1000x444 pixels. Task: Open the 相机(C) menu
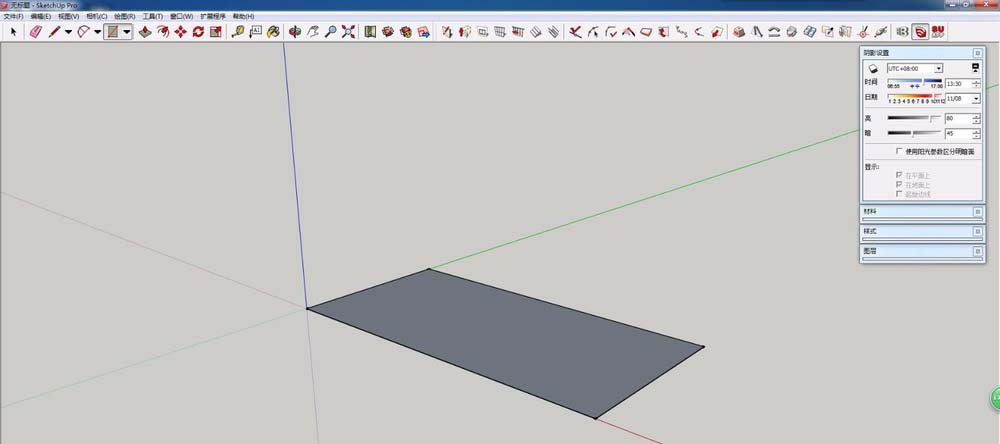click(x=97, y=16)
